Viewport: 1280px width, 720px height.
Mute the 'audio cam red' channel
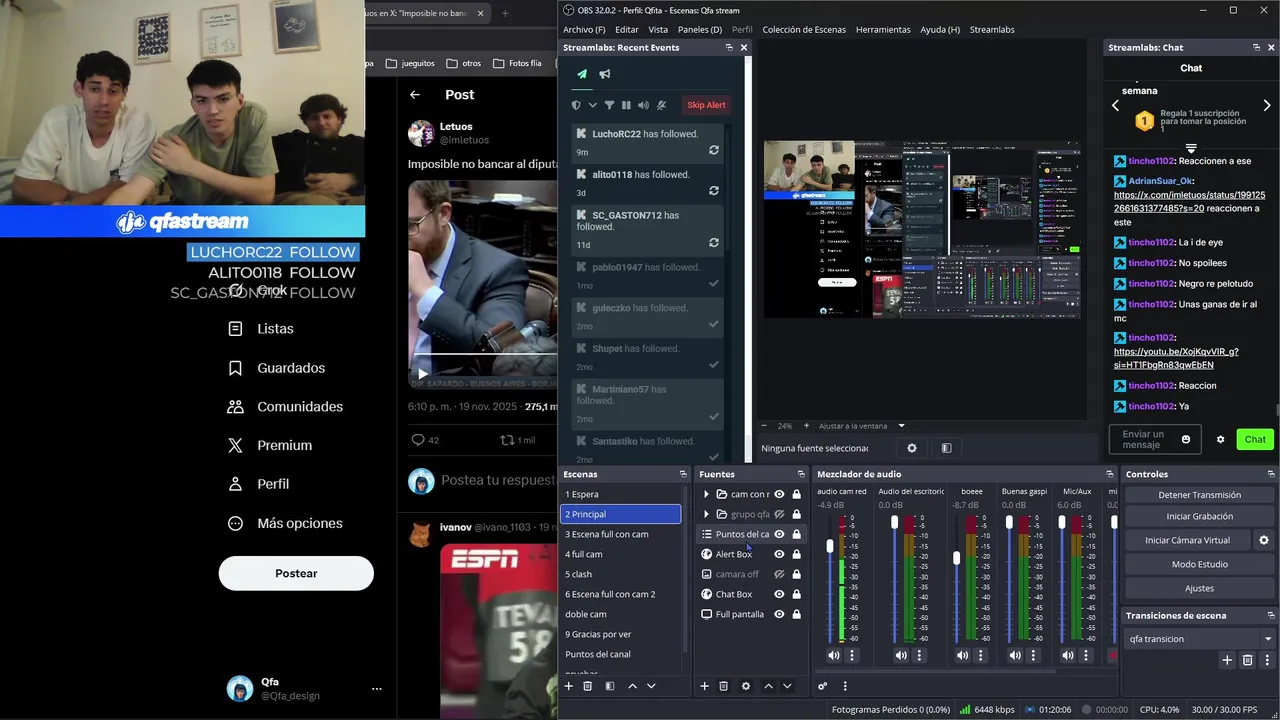[834, 655]
